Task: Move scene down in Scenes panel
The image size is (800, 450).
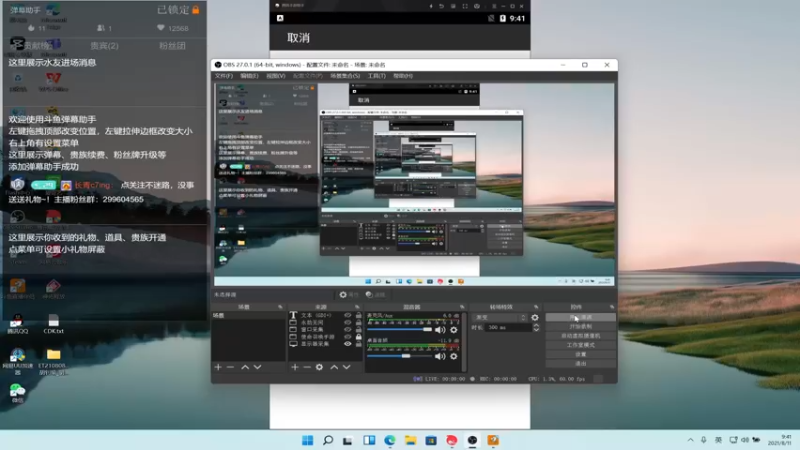Action: [x=258, y=367]
